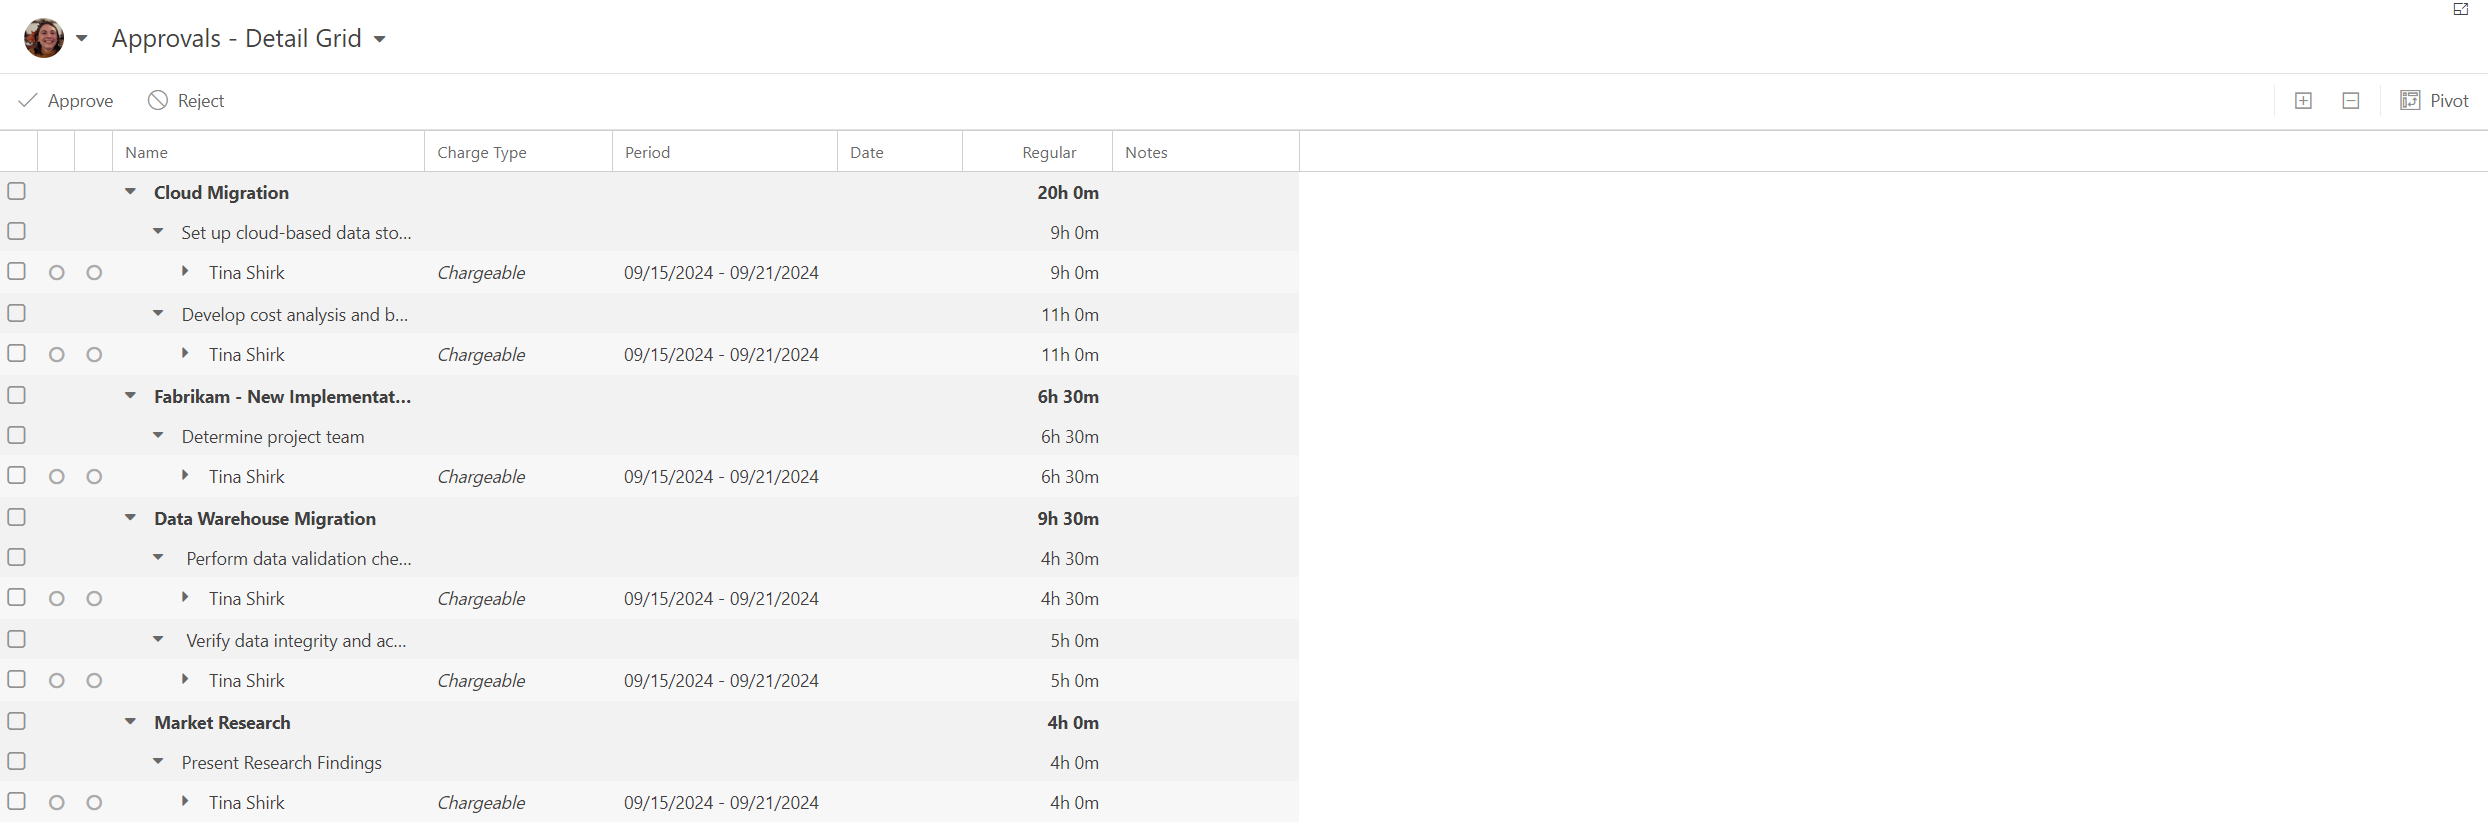Screen dimensions: 2488x823
Task: Check the Market Research row checkbox
Action: click(x=17, y=721)
